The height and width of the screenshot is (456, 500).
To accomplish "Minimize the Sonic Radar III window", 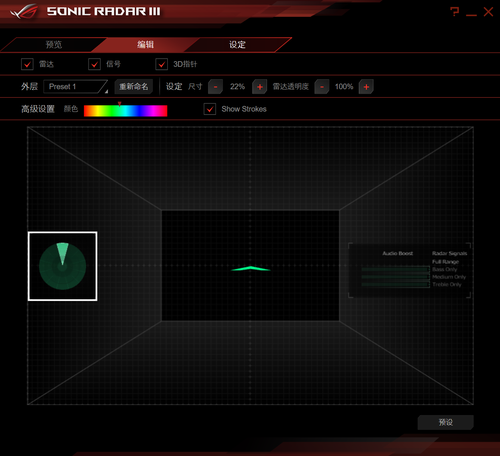I will 471,15.
